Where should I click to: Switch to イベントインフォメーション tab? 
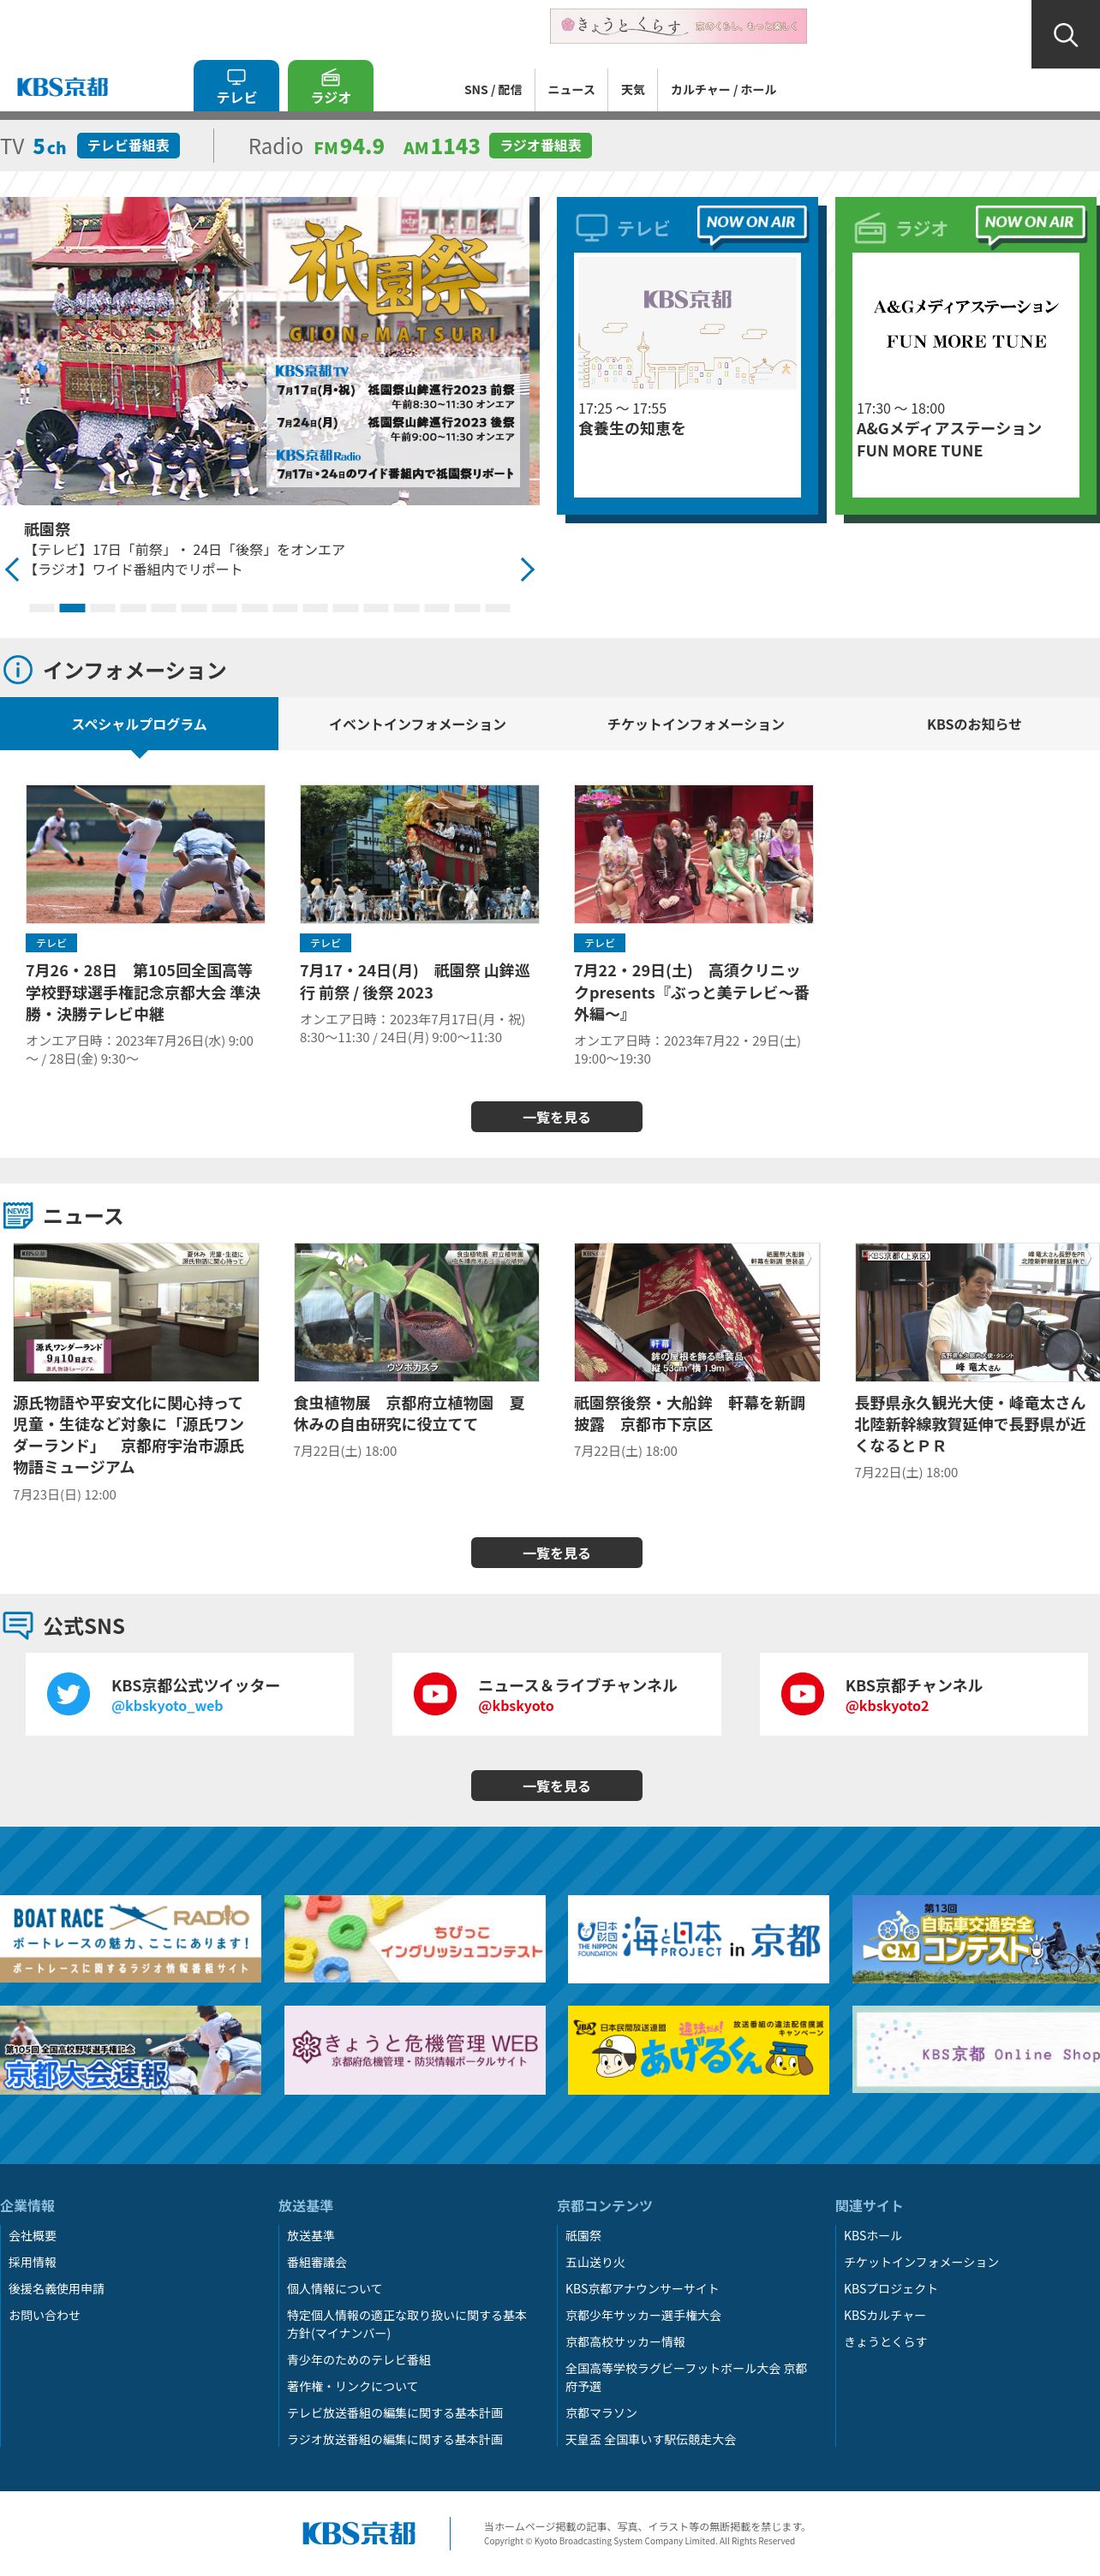tap(417, 724)
